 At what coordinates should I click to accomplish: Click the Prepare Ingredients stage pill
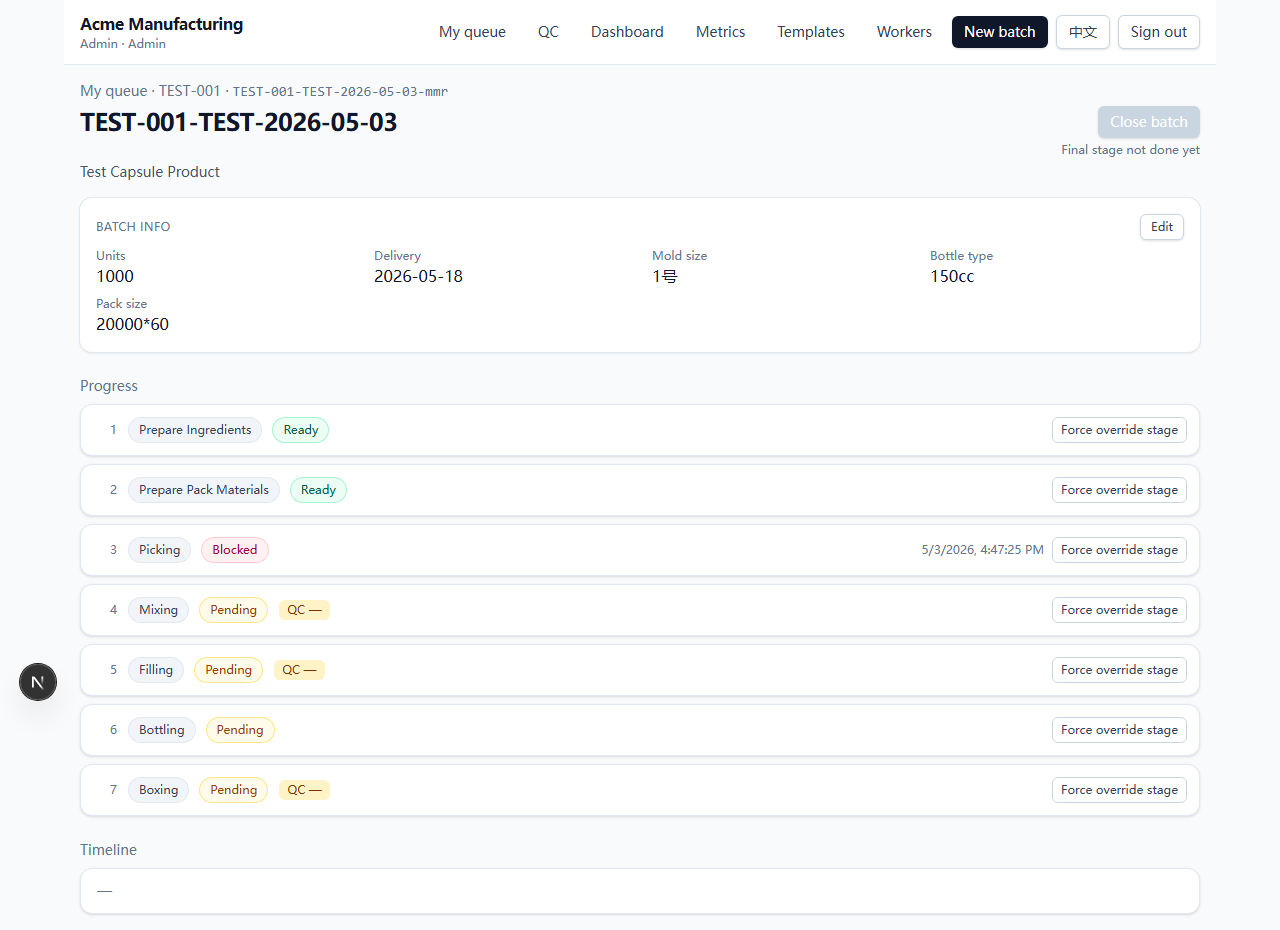[195, 430]
